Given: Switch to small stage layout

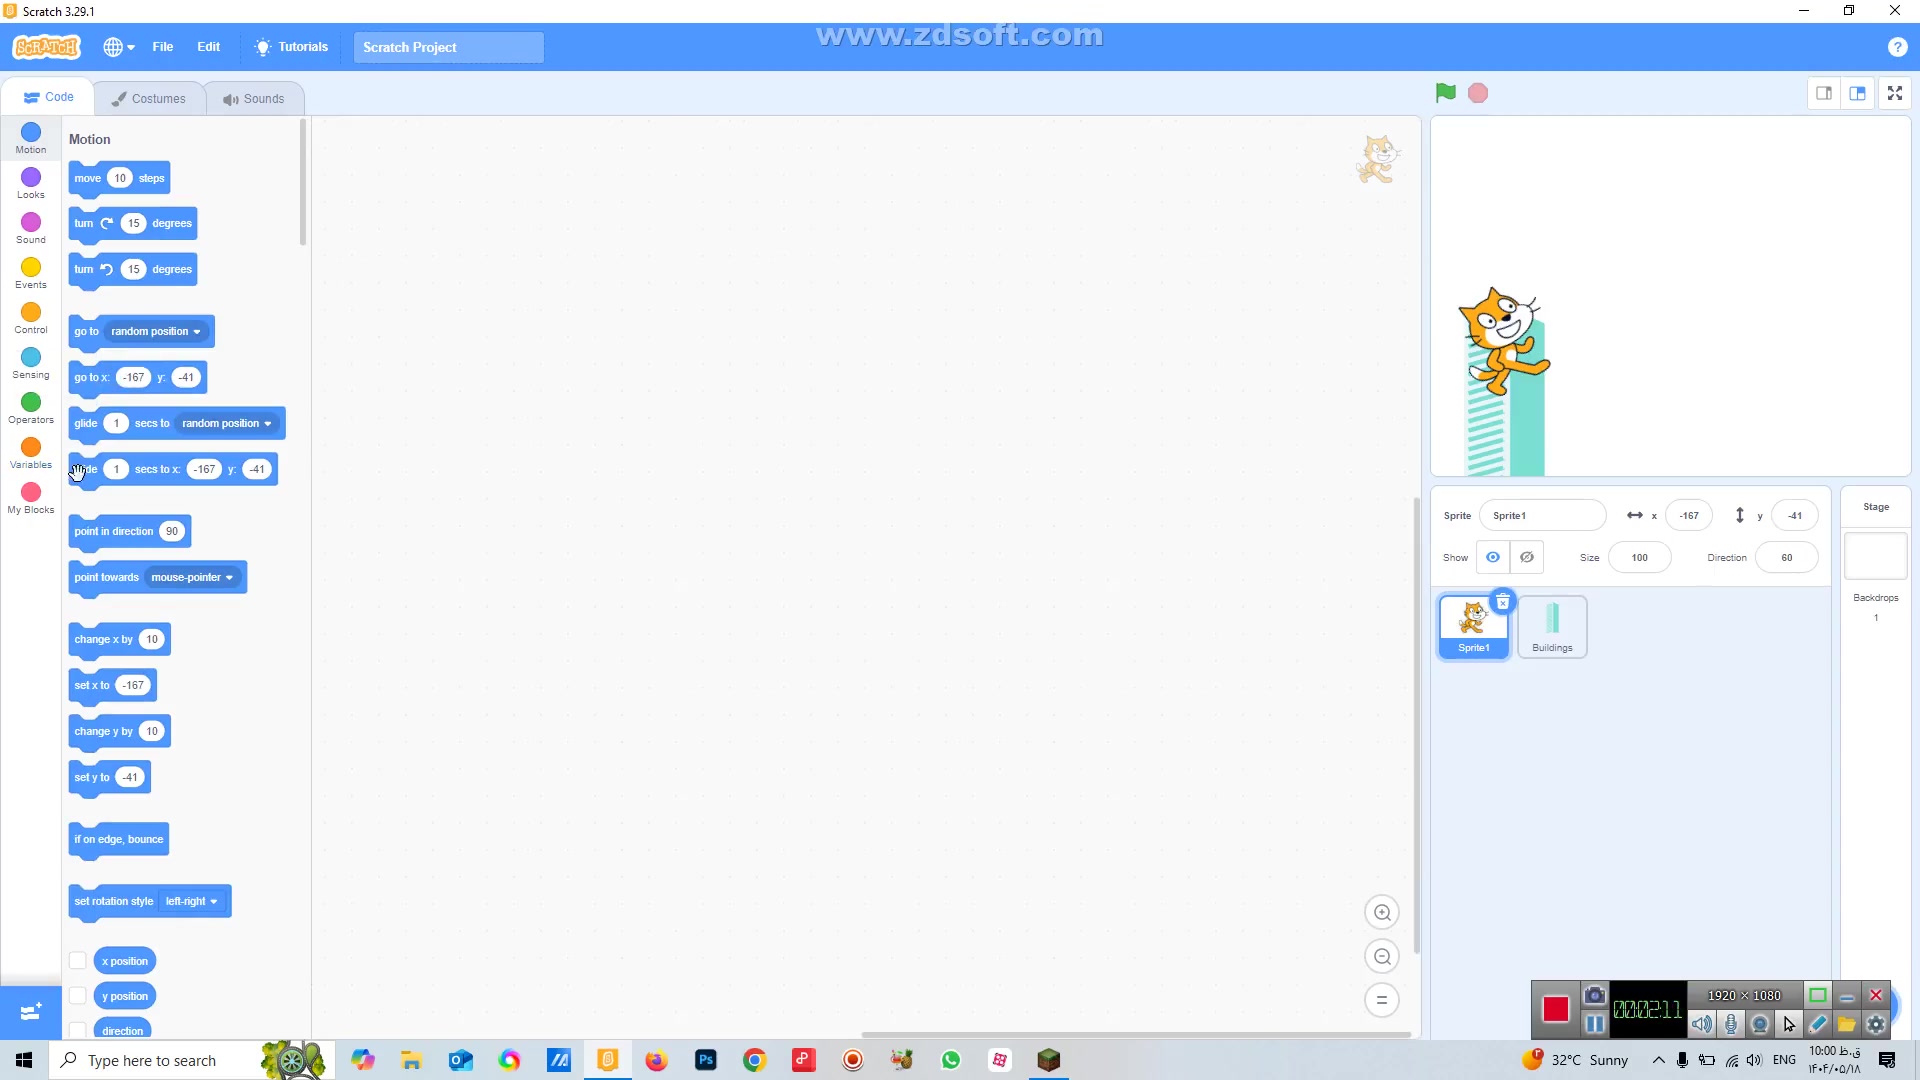Looking at the screenshot, I should (x=1824, y=93).
